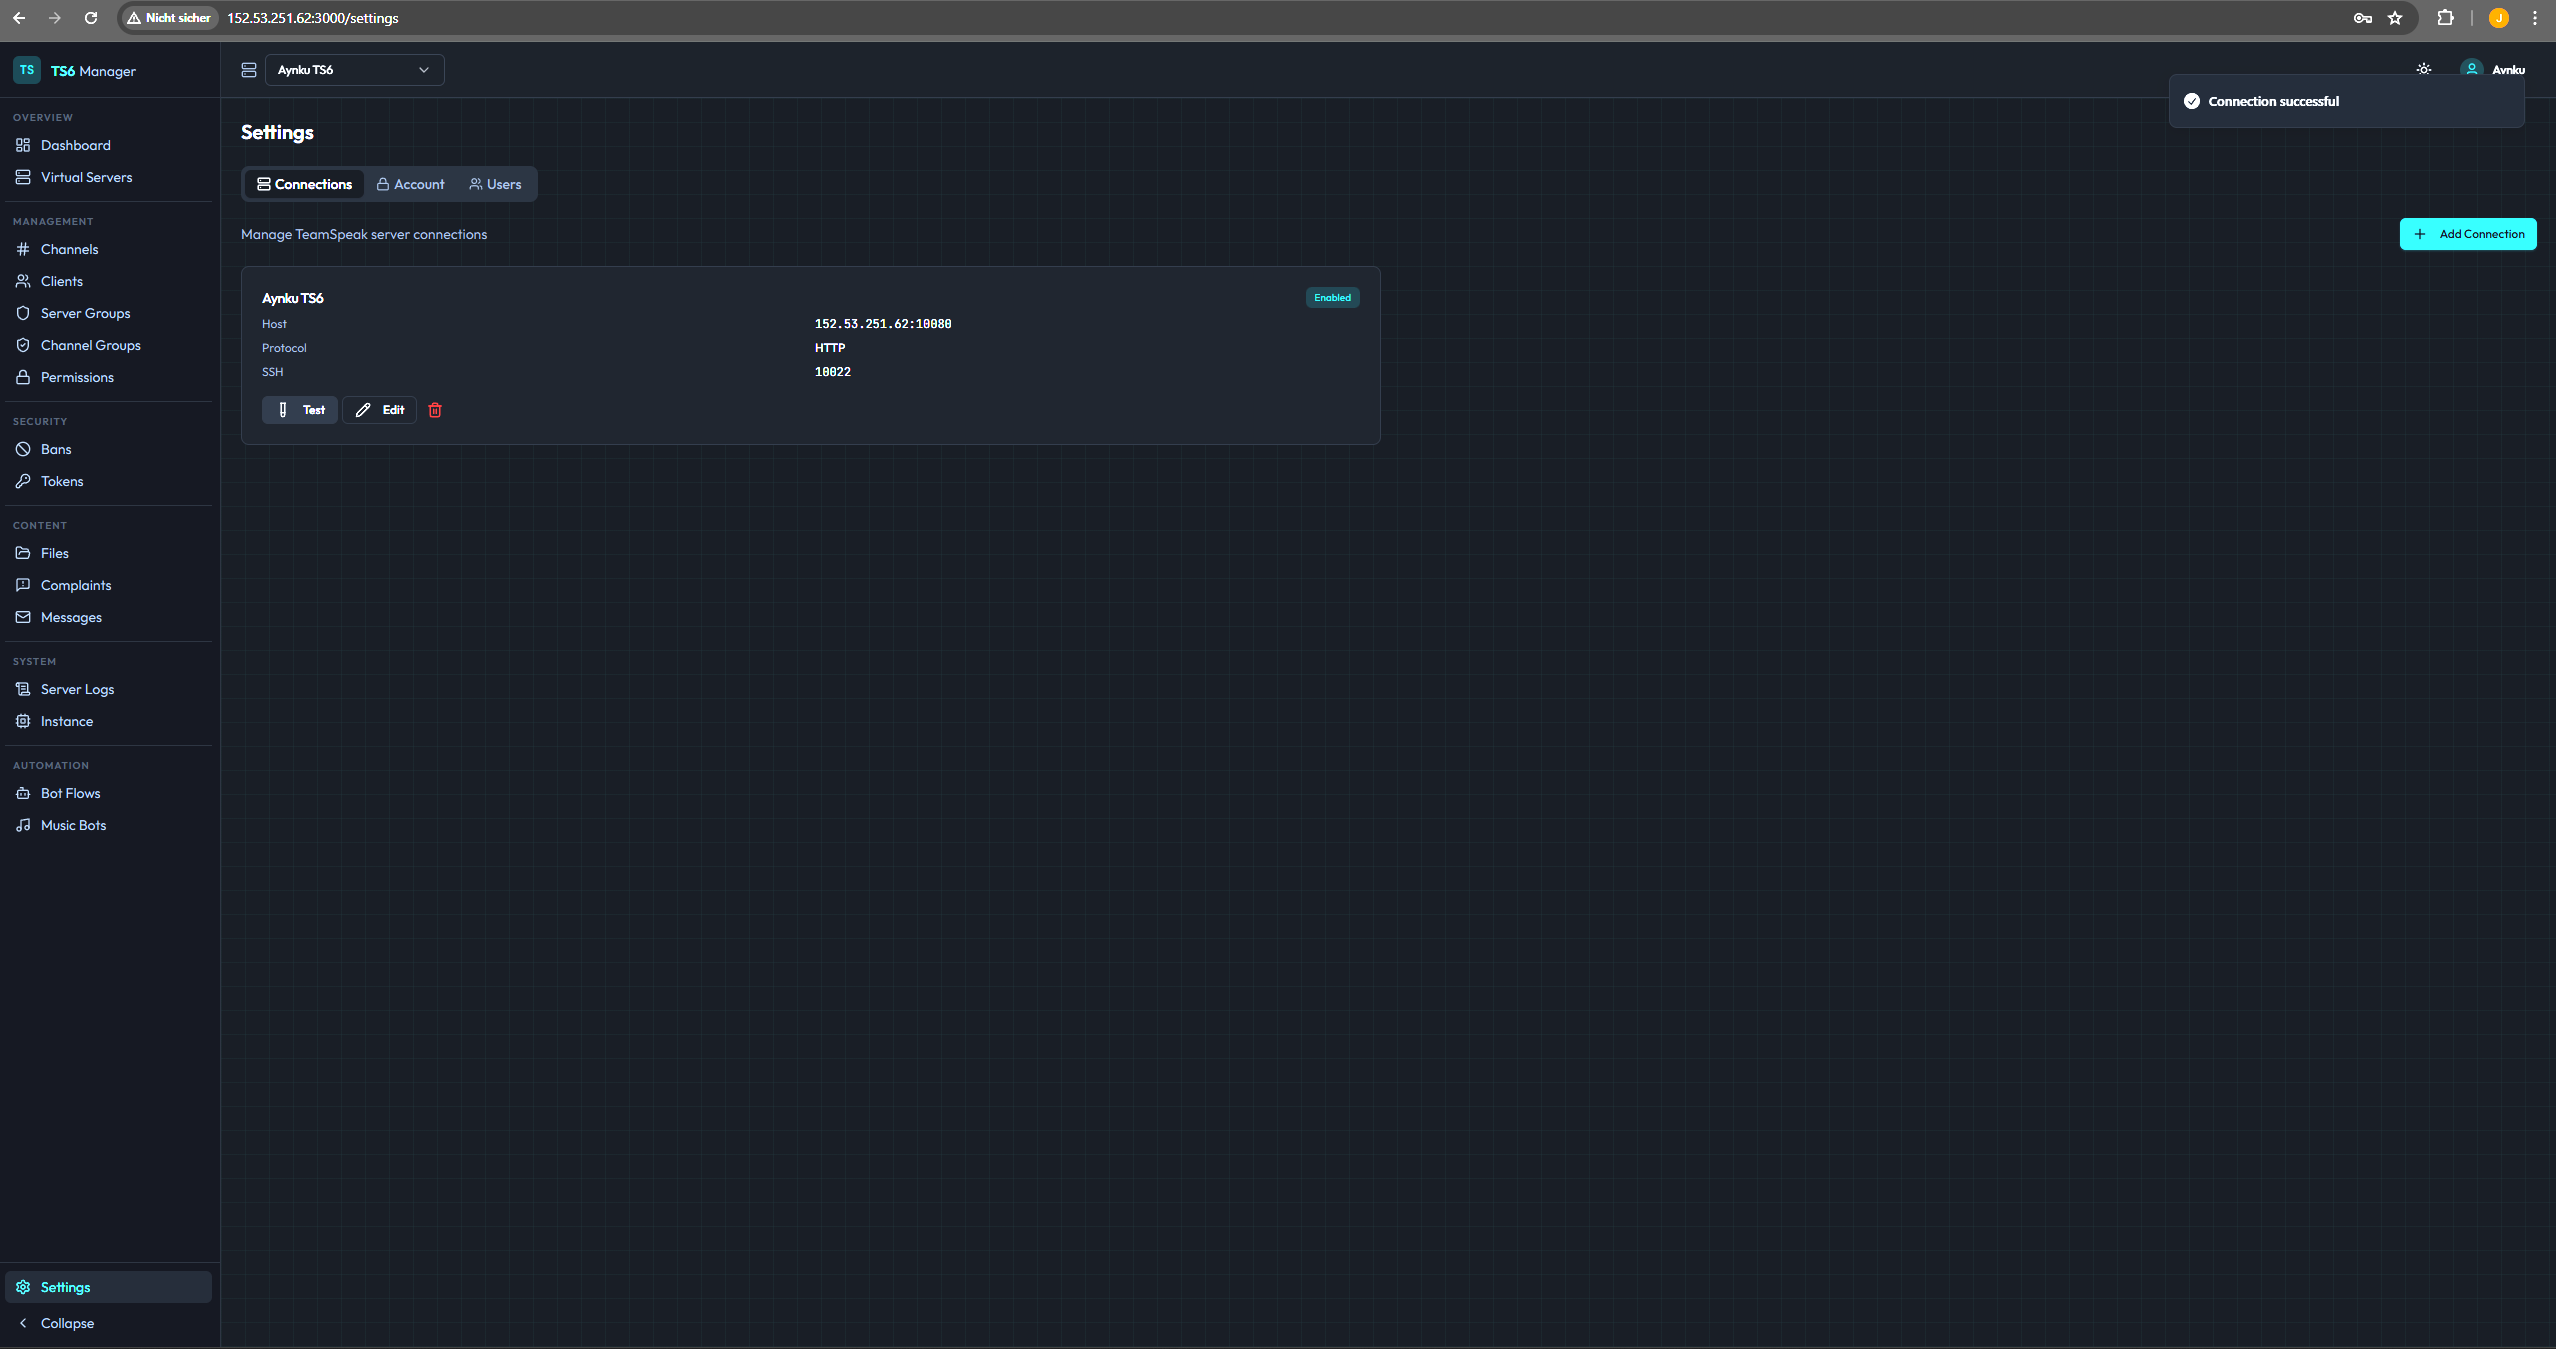2556x1349 pixels.
Task: Click the Enabled status badge
Action: 1332,298
